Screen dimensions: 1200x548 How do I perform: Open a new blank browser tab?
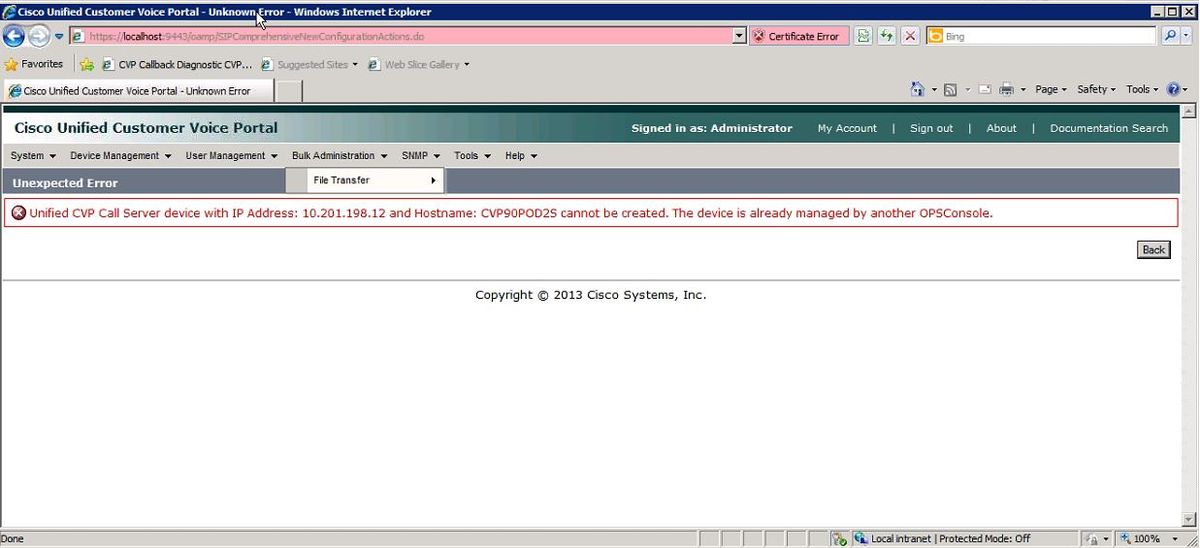[x=288, y=91]
